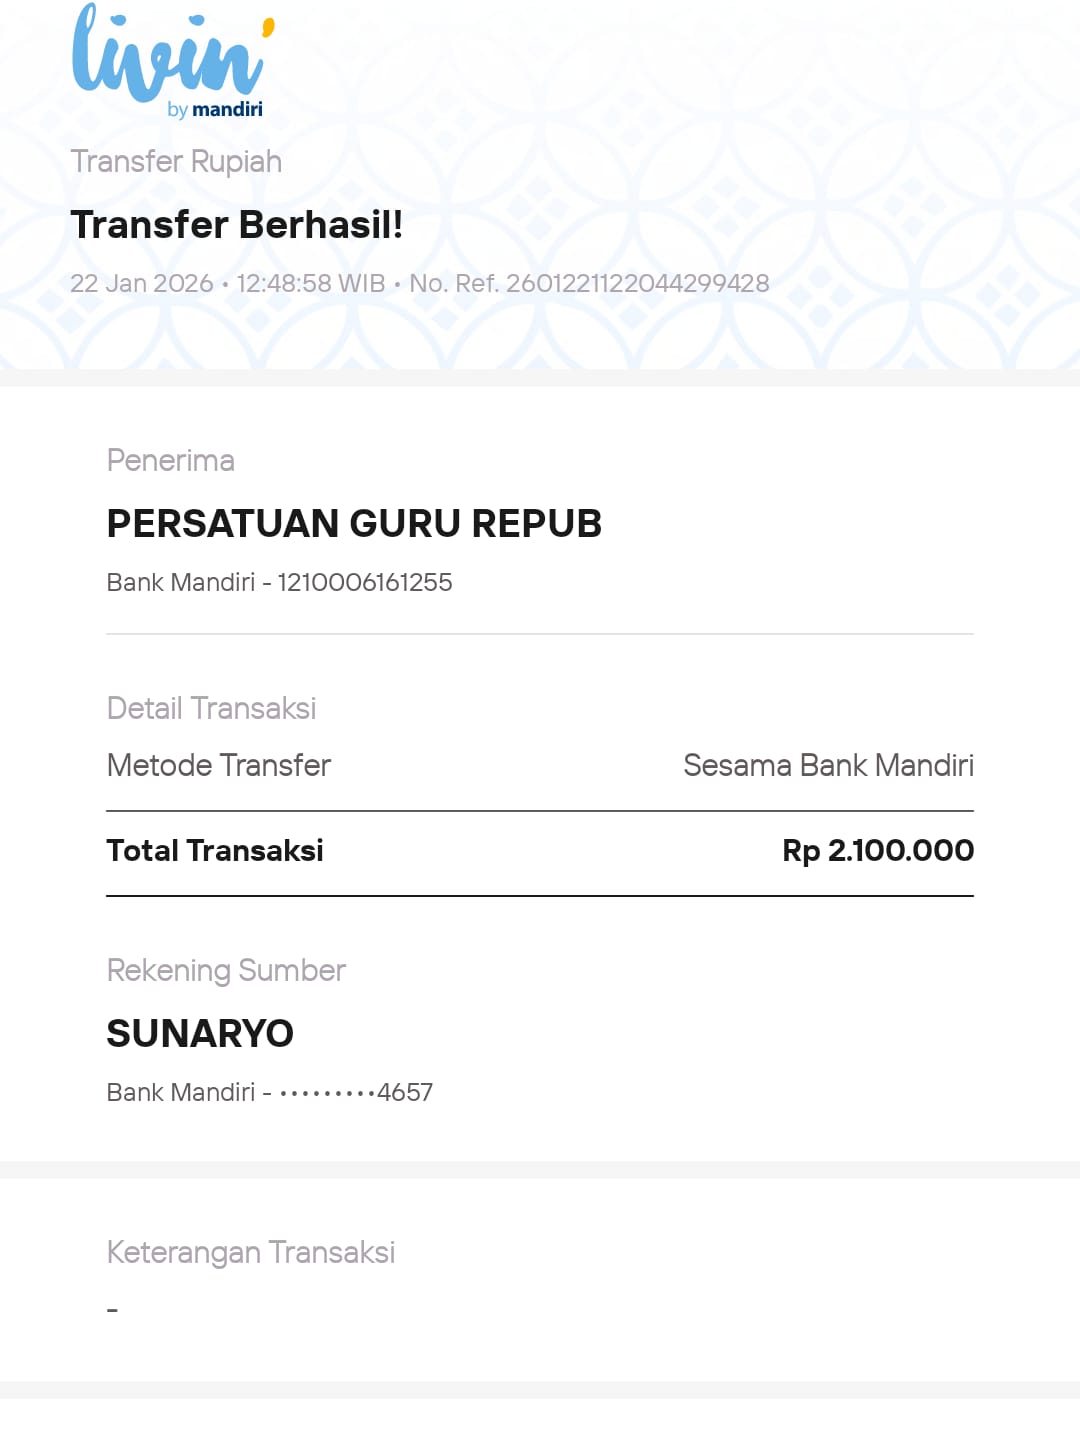Click the Rp 2.100.000 amount

point(877,850)
